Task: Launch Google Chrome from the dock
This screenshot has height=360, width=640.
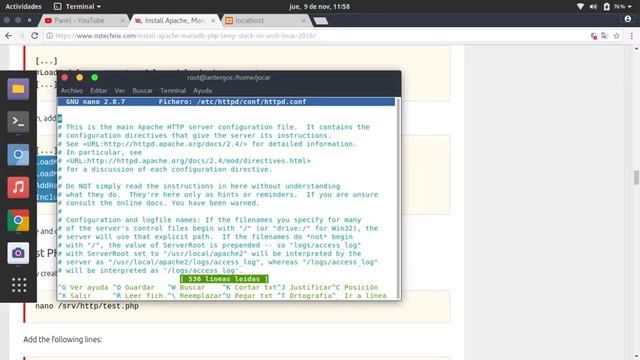Action: [x=18, y=220]
